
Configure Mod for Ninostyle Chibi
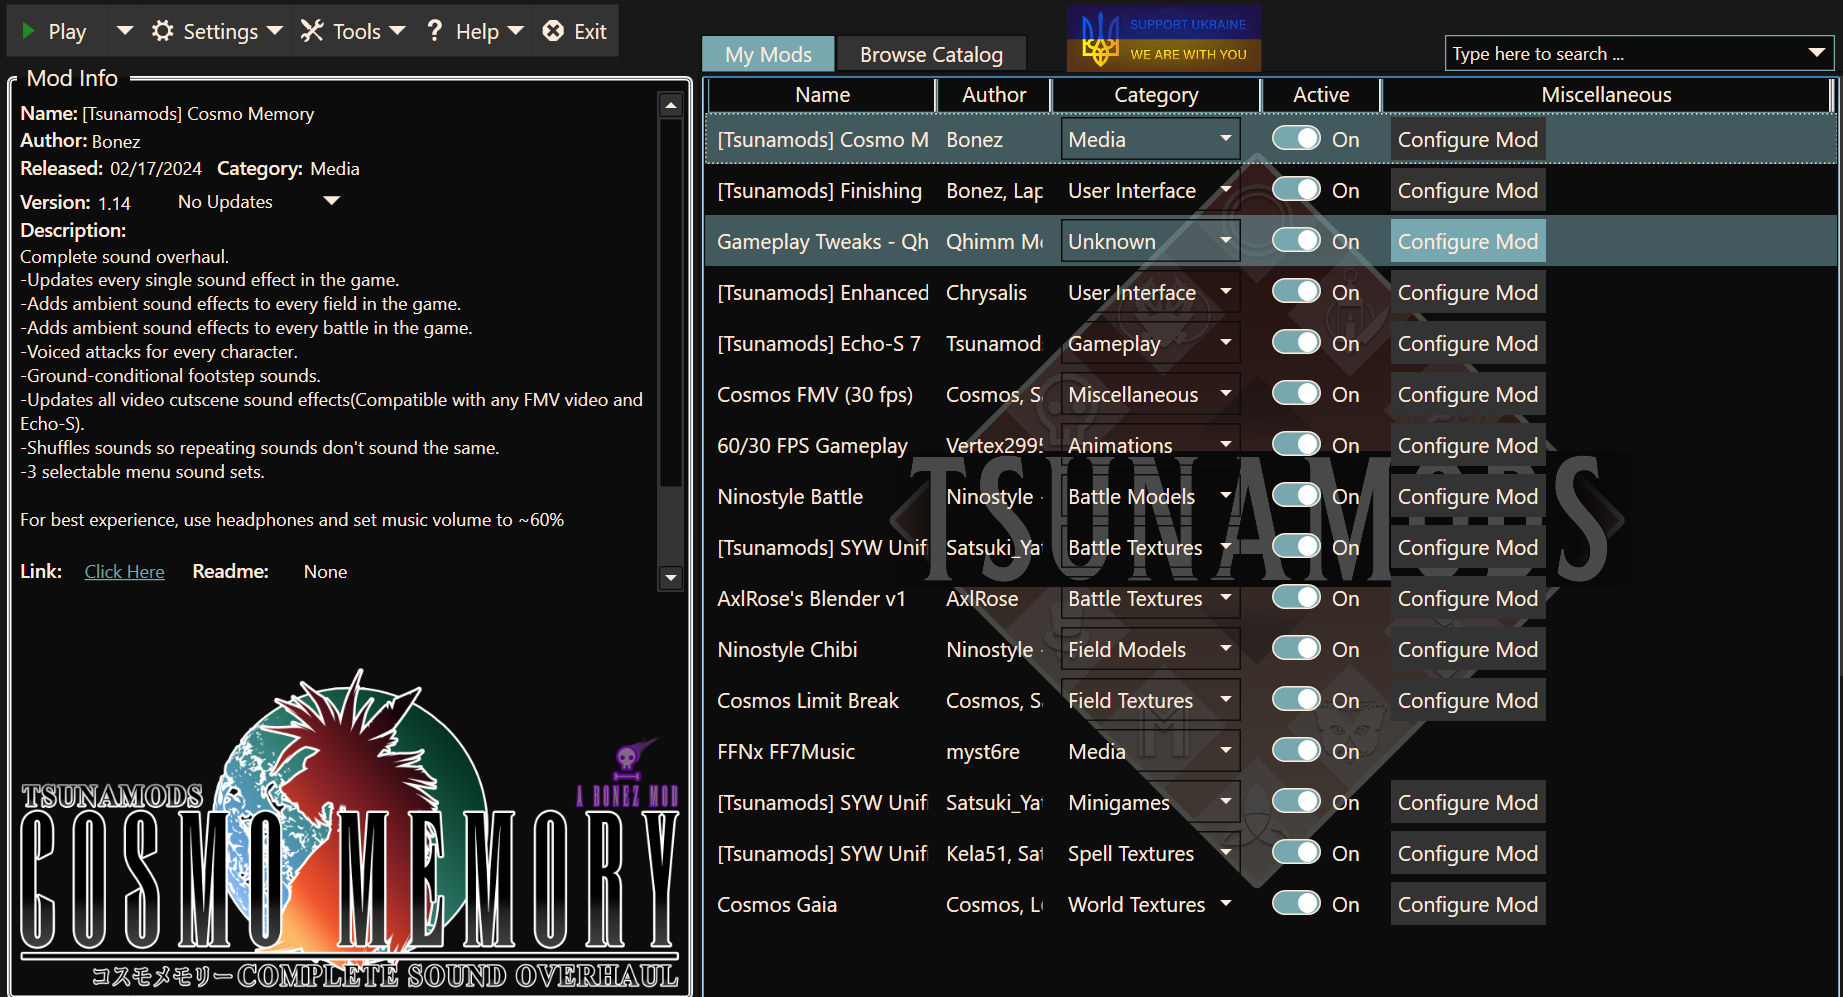[1467, 649]
